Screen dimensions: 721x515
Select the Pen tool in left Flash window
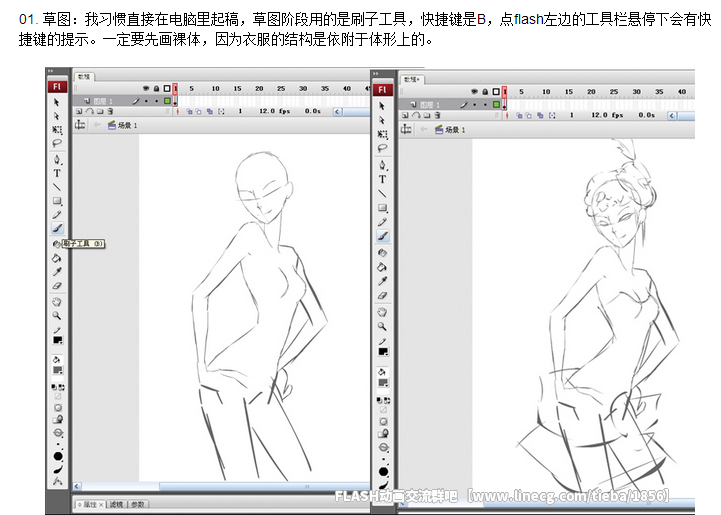(57, 160)
